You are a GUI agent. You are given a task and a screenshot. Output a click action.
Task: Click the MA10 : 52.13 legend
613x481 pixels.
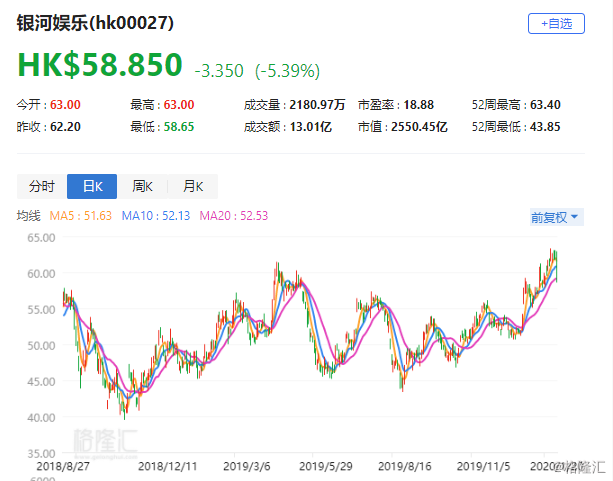(156, 216)
